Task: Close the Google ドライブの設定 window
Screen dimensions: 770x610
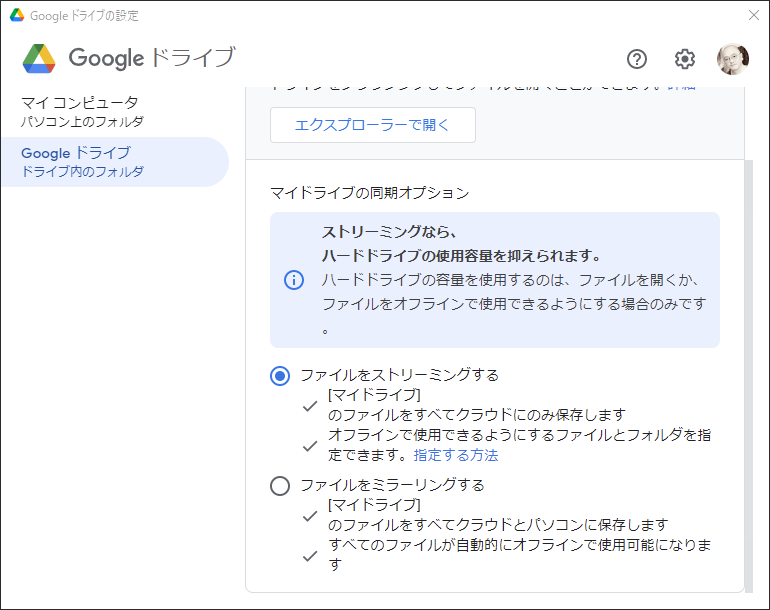Action: (754, 15)
